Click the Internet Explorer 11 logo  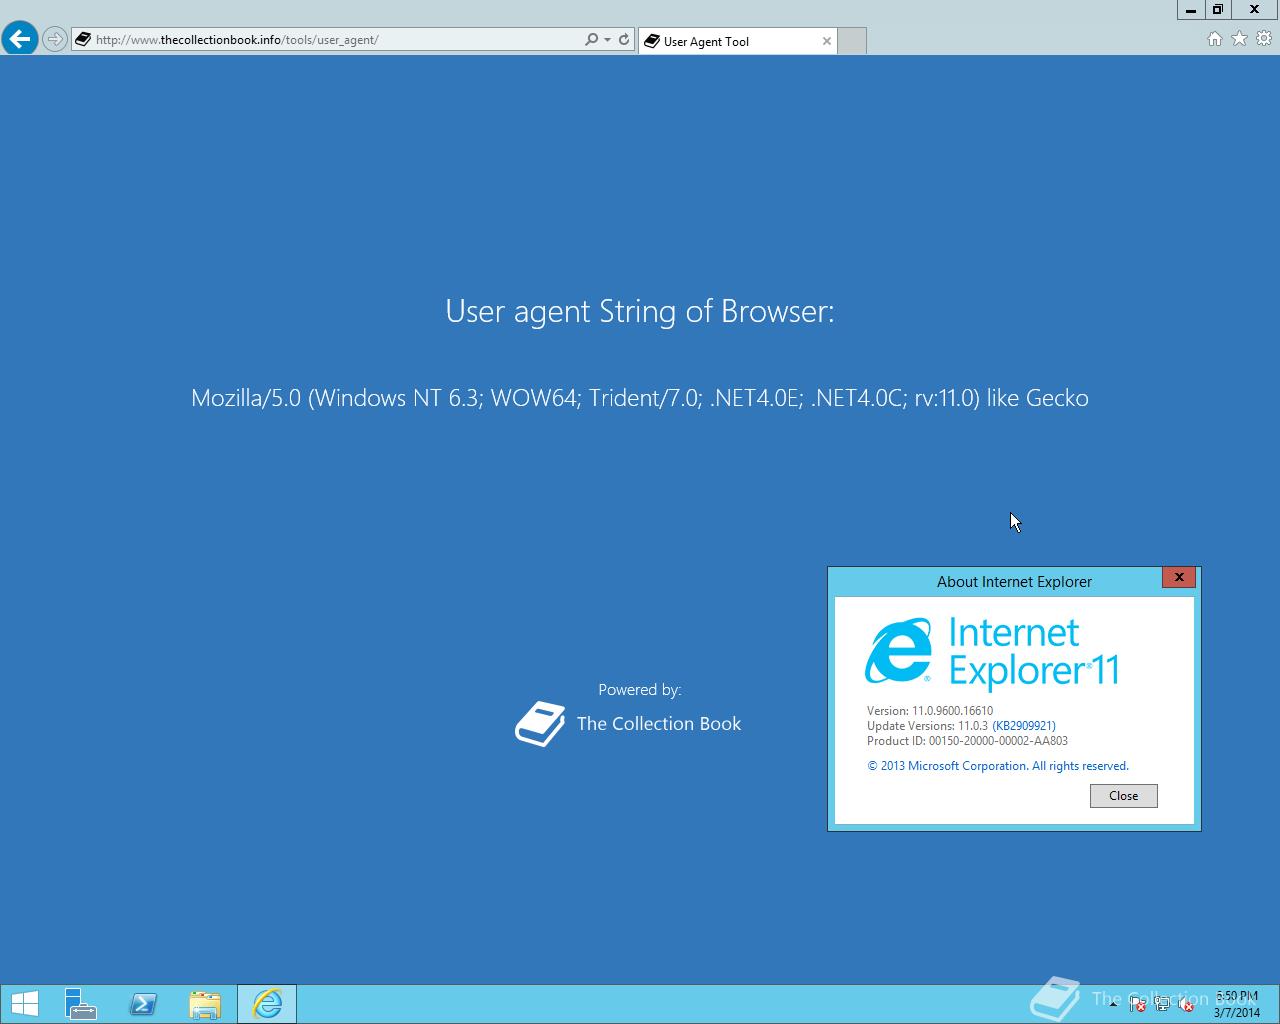(992, 653)
